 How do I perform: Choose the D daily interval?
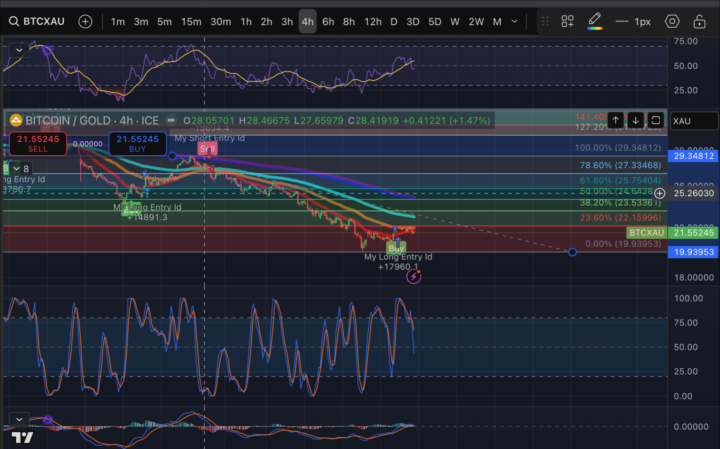394,22
